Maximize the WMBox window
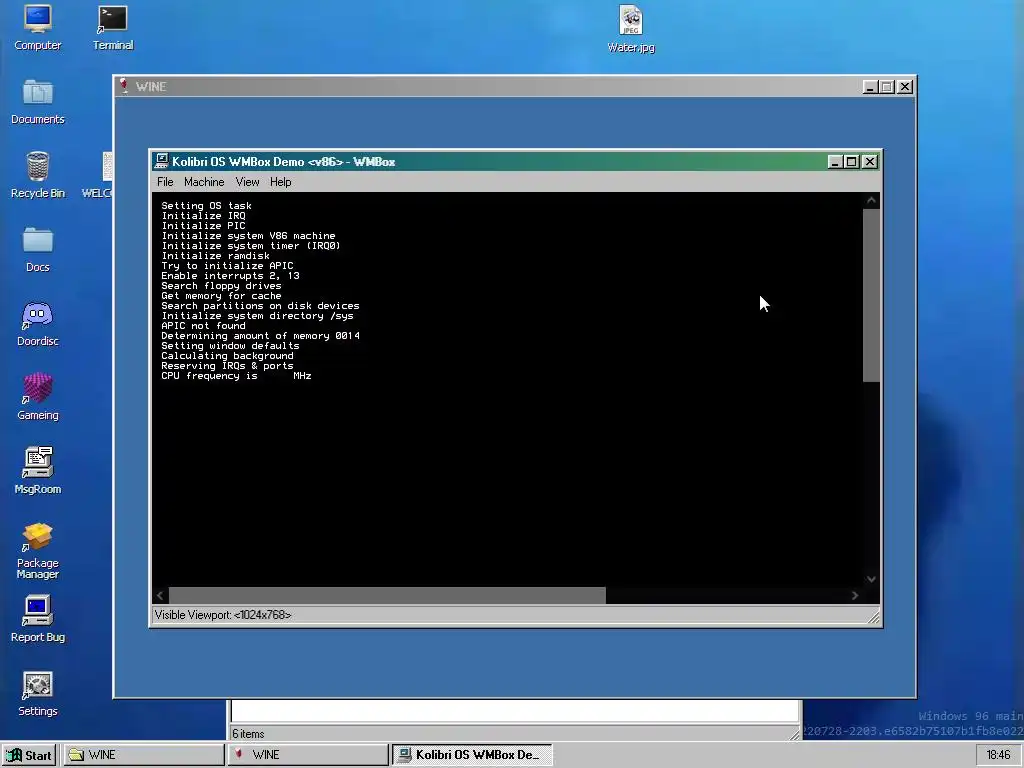Viewport: 1024px width, 768px height. [x=852, y=161]
